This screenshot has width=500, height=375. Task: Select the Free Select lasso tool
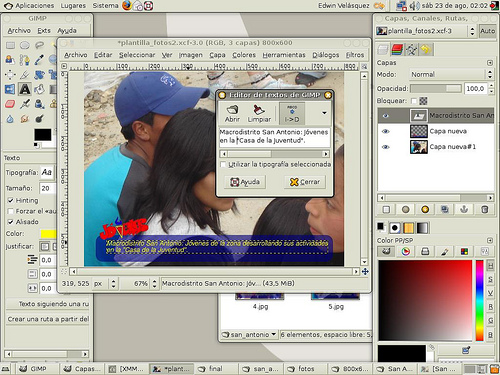click(x=39, y=45)
